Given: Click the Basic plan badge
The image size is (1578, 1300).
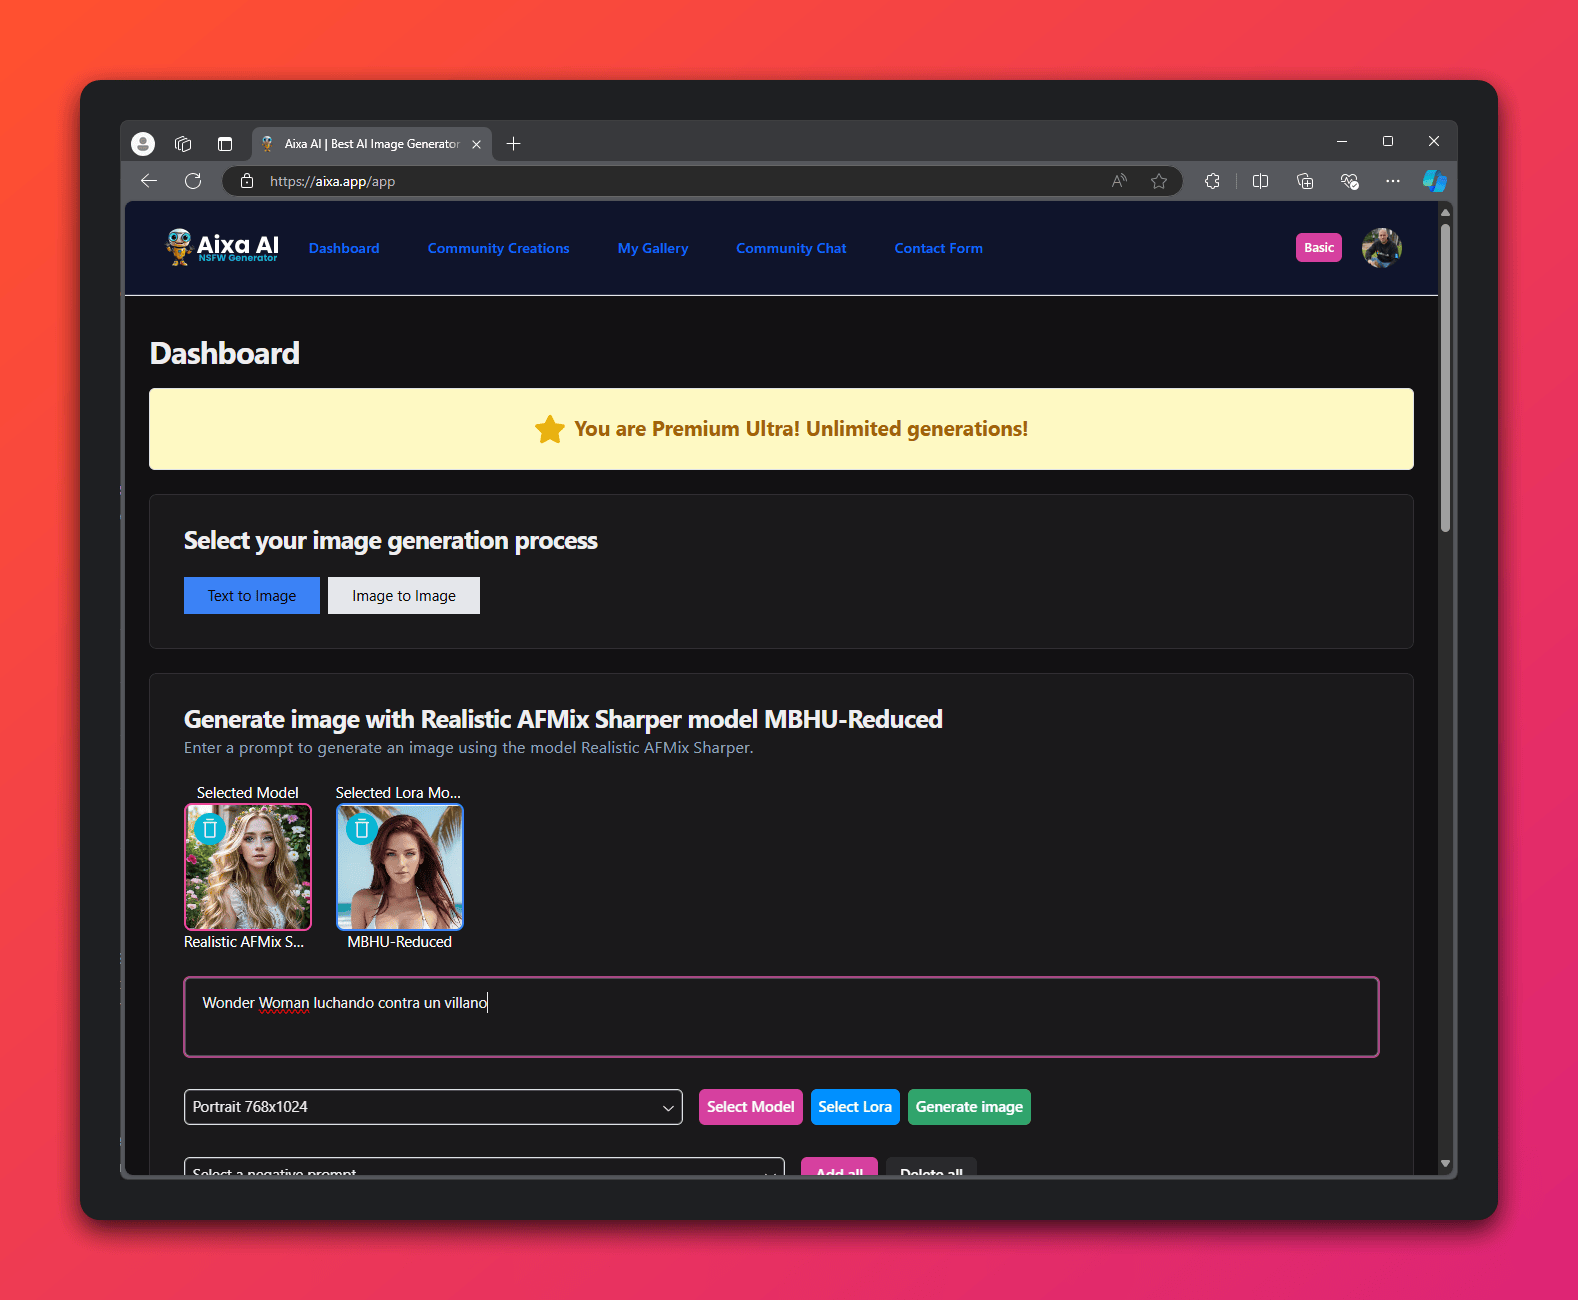Looking at the screenshot, I should click(1319, 247).
